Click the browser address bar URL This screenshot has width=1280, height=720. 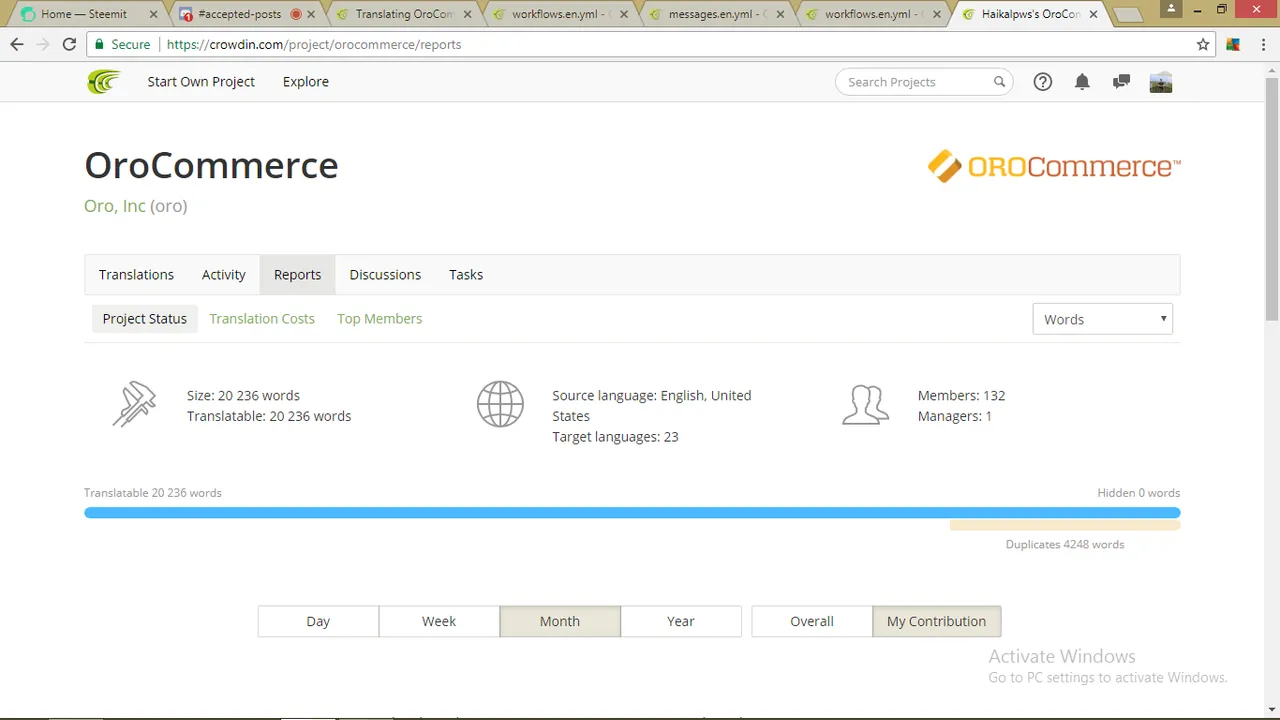[x=314, y=44]
